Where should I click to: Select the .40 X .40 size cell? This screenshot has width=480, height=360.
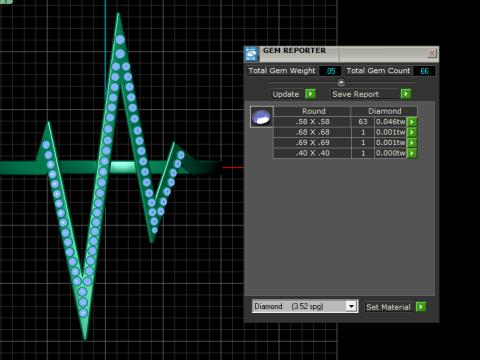(312, 153)
